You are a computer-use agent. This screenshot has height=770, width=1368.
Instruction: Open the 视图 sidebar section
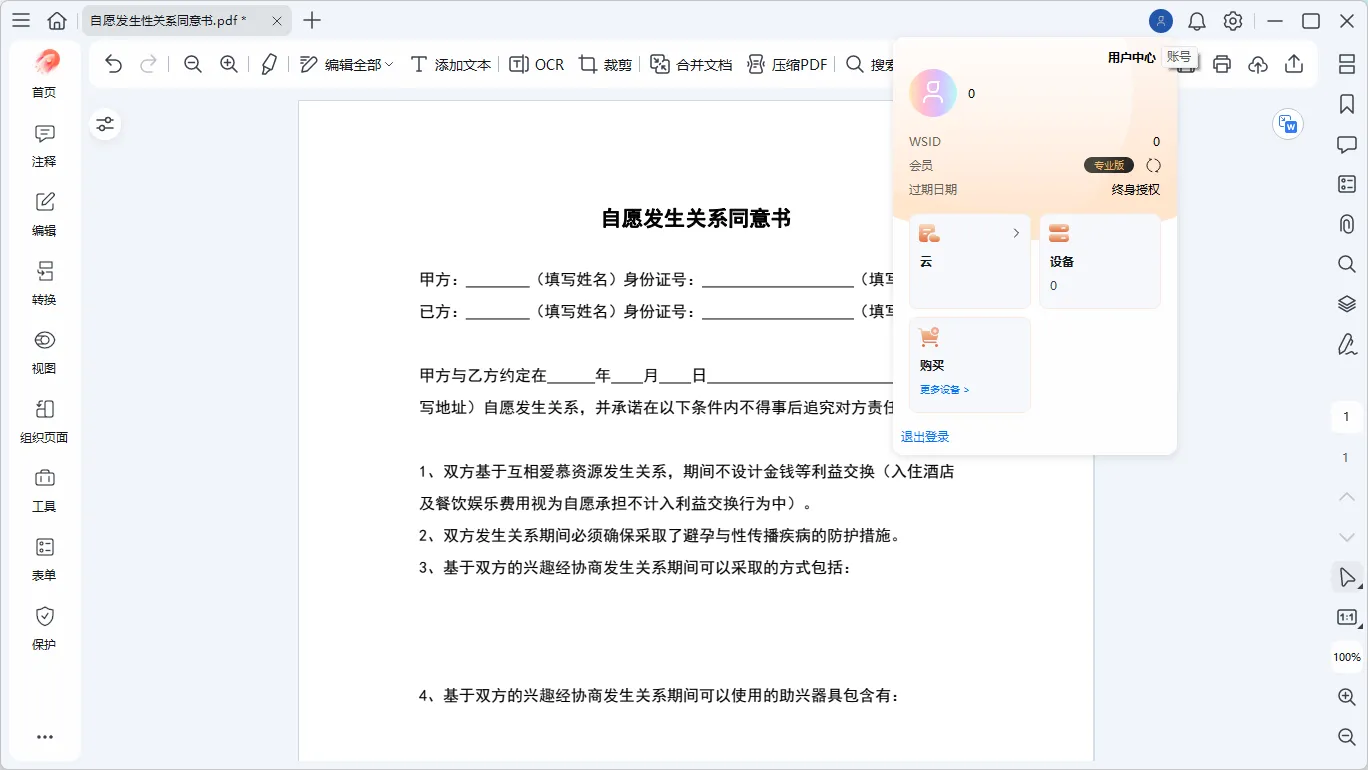pyautogui.click(x=44, y=352)
